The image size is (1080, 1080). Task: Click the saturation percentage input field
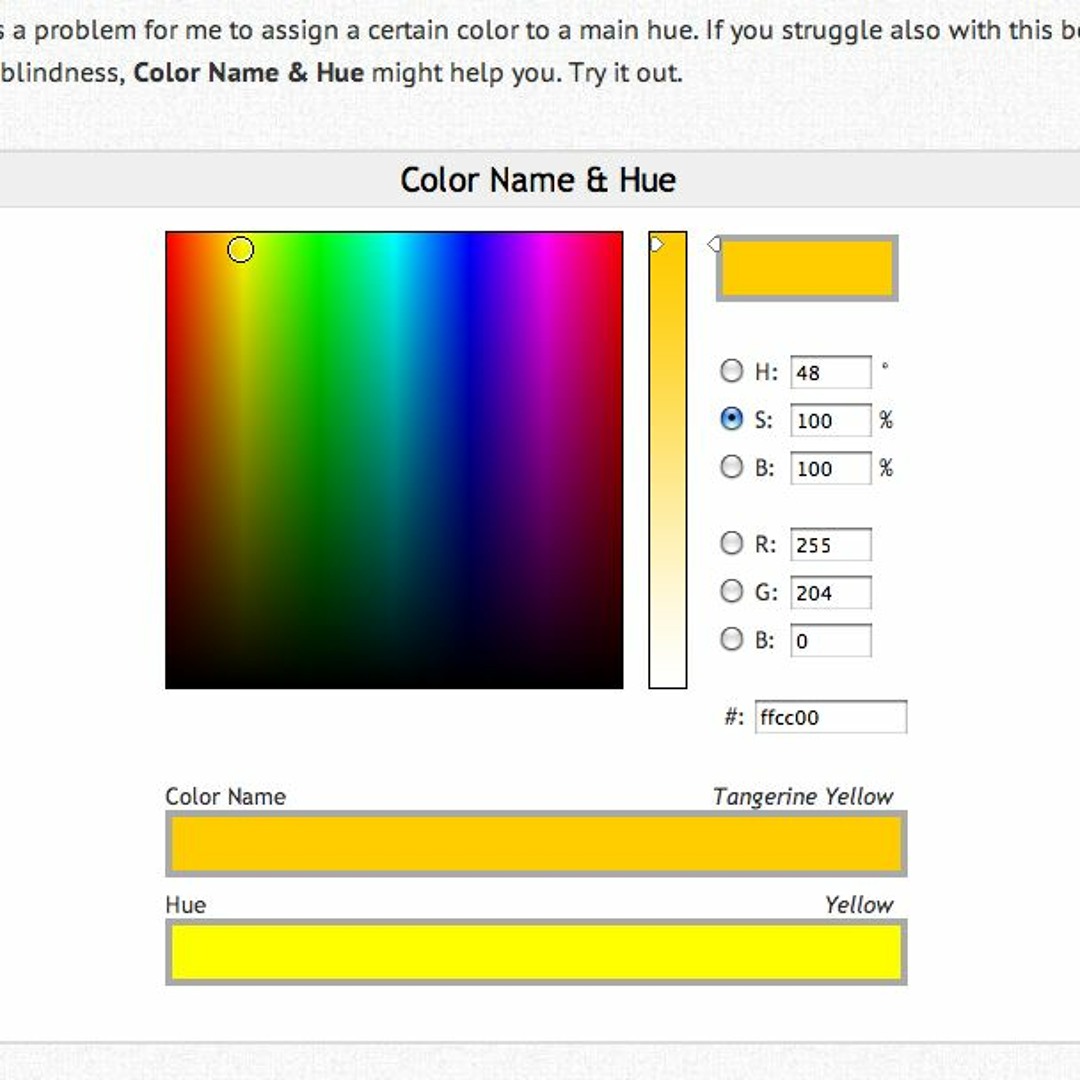coord(830,421)
